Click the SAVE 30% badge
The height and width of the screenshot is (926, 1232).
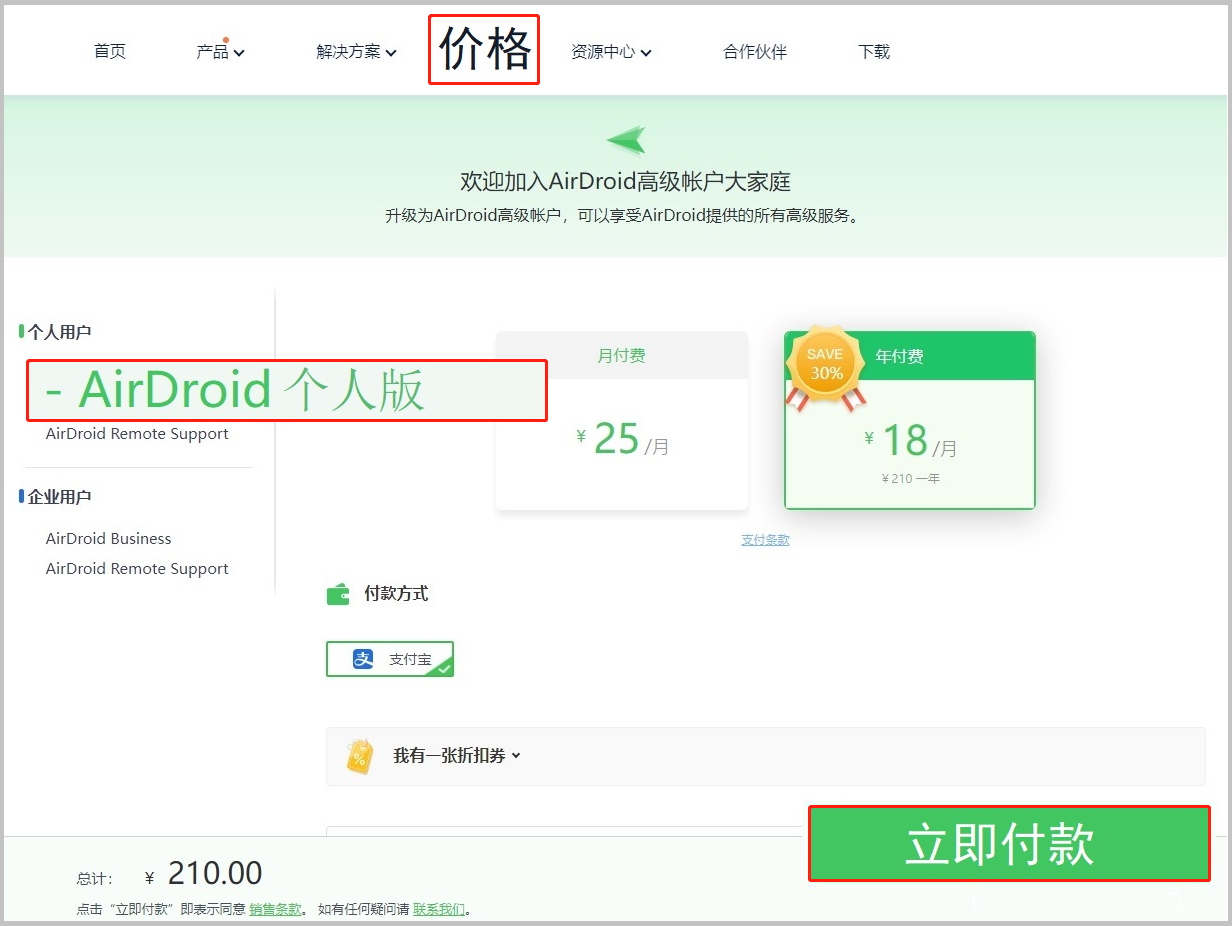825,367
